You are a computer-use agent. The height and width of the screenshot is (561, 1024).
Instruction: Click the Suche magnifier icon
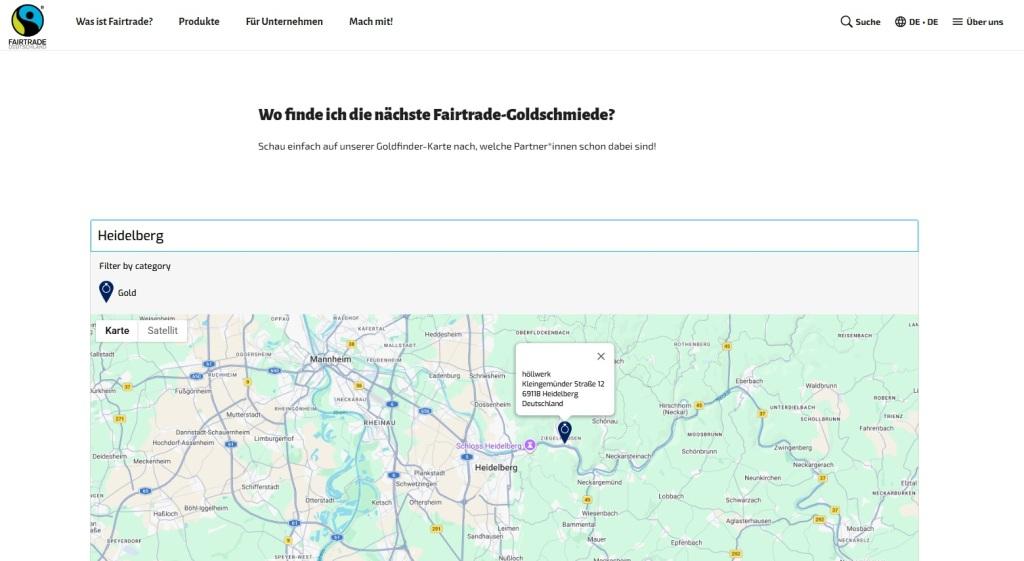[846, 22]
